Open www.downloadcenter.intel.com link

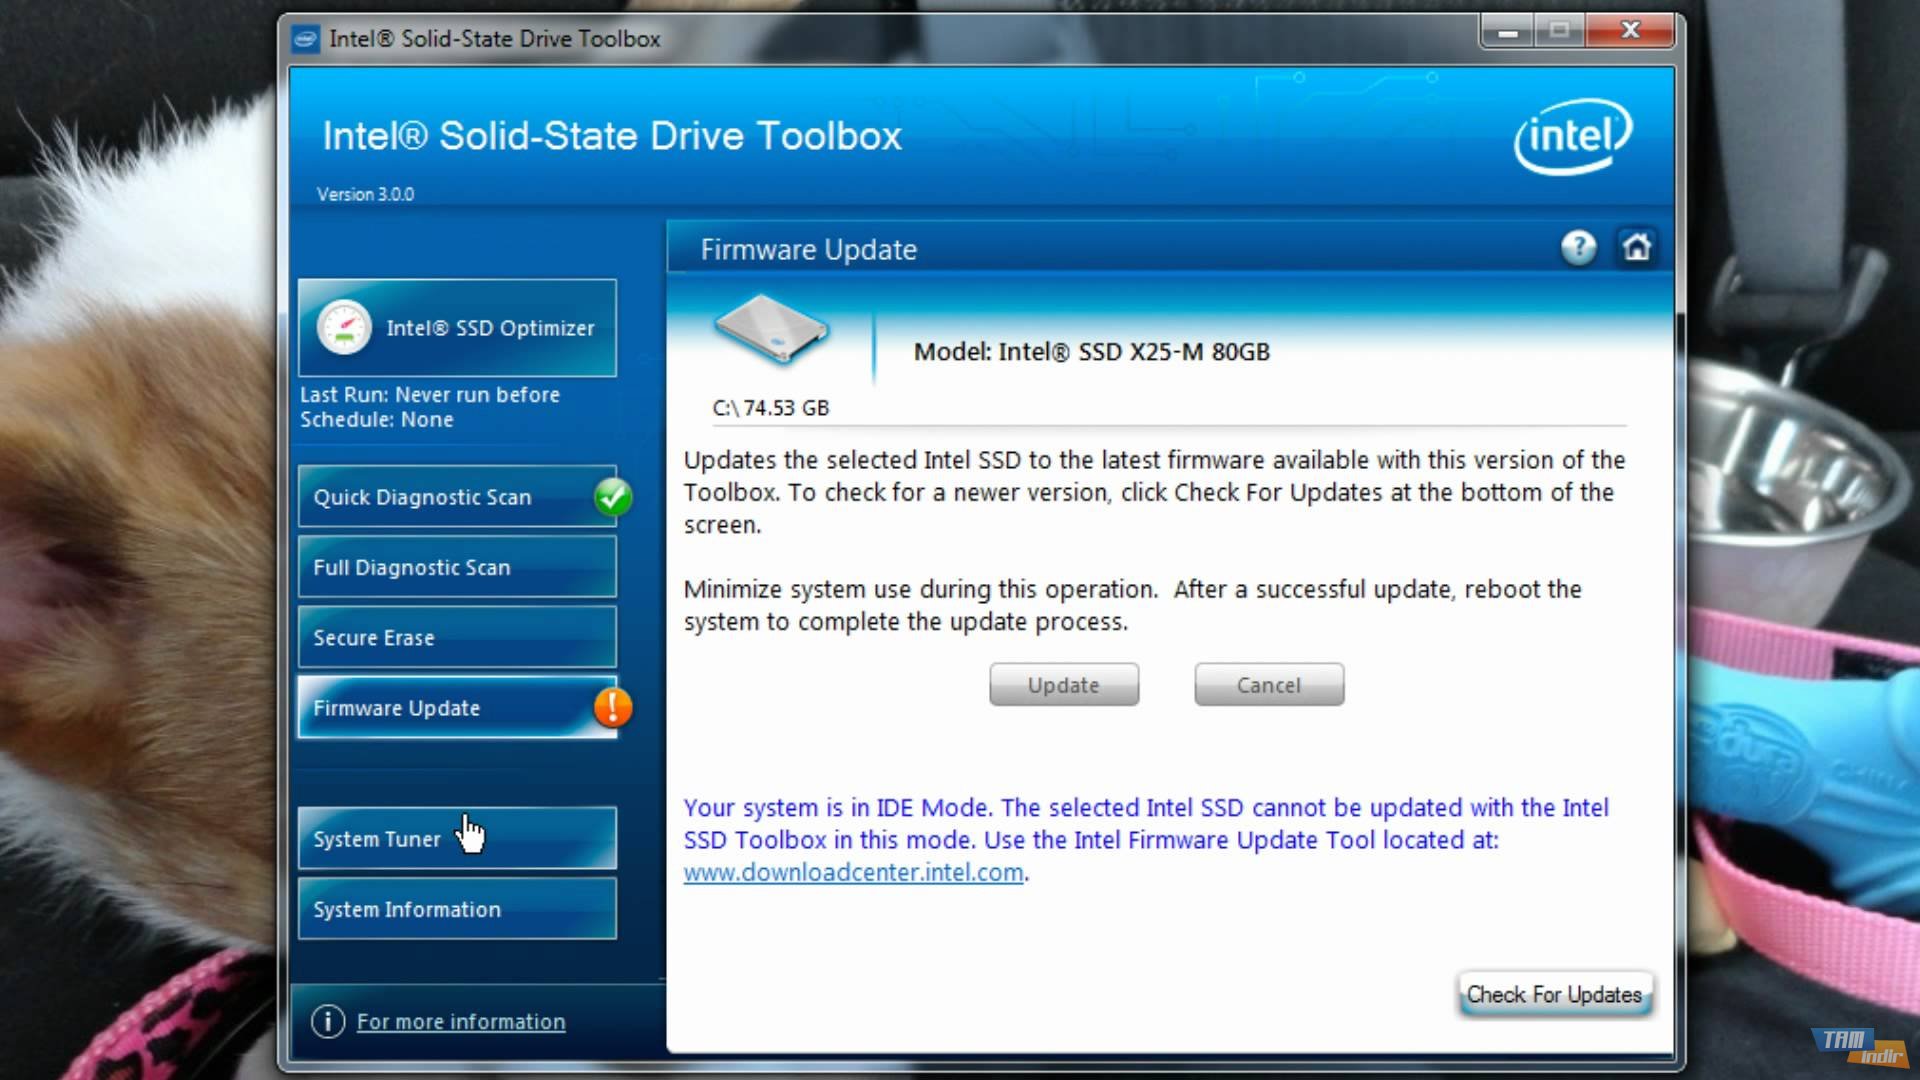tap(853, 872)
